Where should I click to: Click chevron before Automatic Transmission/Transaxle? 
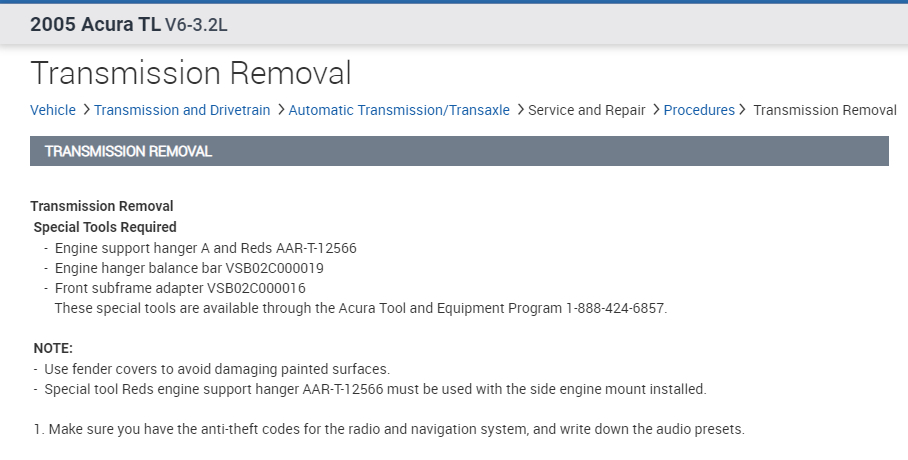[x=281, y=110]
